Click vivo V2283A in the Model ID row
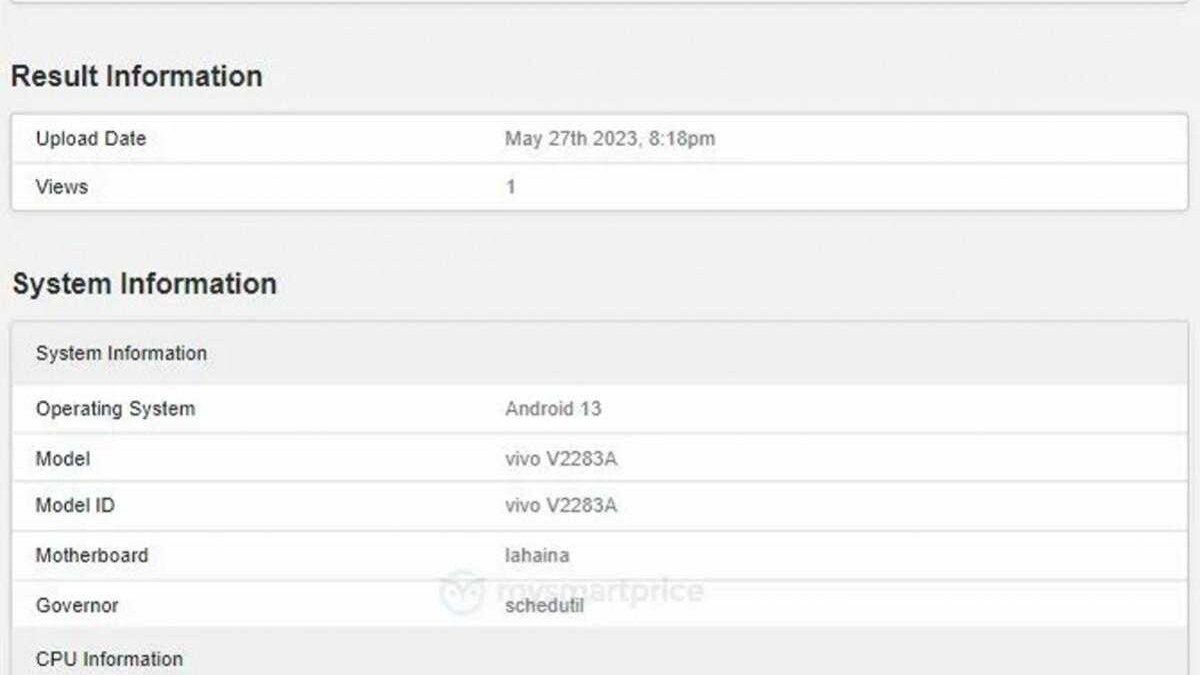This screenshot has width=1200, height=675. click(x=561, y=506)
